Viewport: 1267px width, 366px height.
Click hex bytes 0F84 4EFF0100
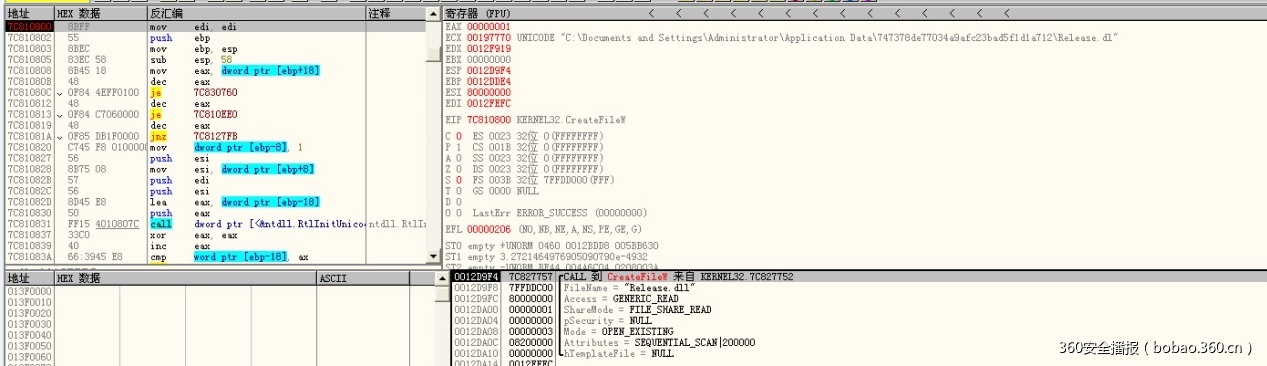tap(102, 92)
